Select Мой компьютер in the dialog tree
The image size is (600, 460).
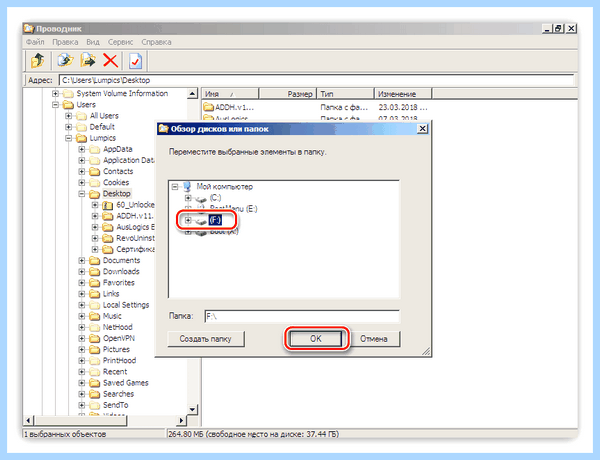(225, 187)
